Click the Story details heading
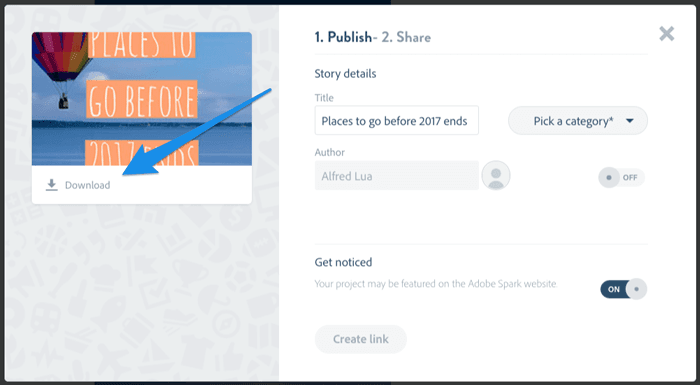 click(345, 74)
